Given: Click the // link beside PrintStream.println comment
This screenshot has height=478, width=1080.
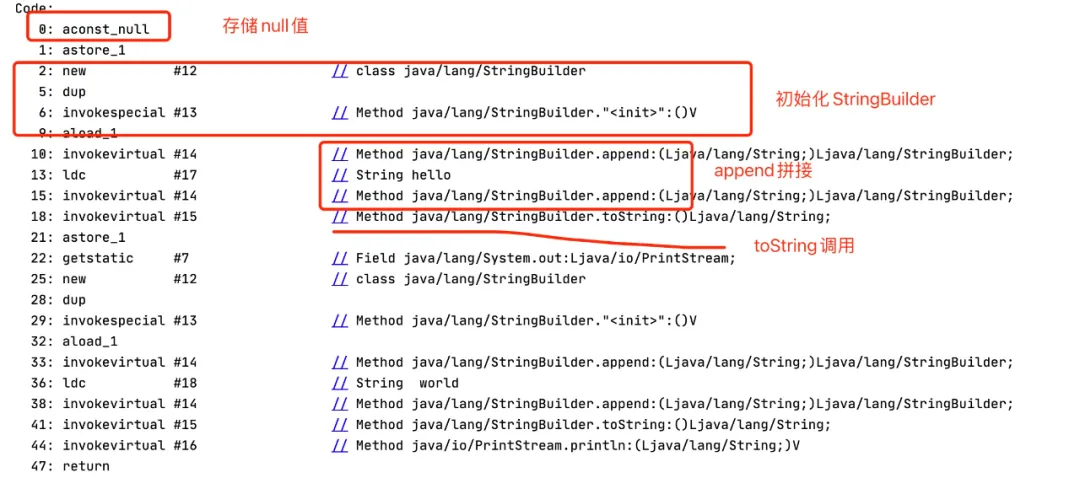Looking at the screenshot, I should point(338,445).
